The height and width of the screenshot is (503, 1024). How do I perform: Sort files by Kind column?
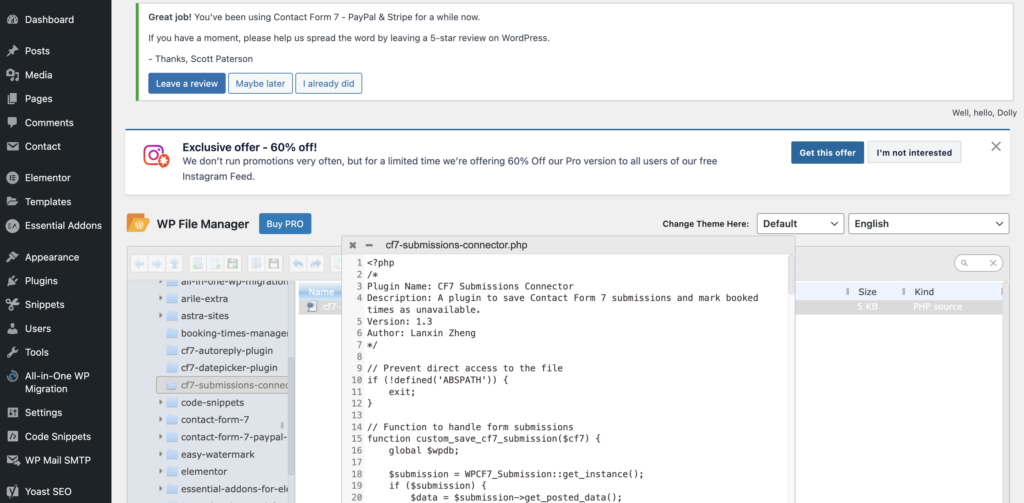(x=923, y=292)
